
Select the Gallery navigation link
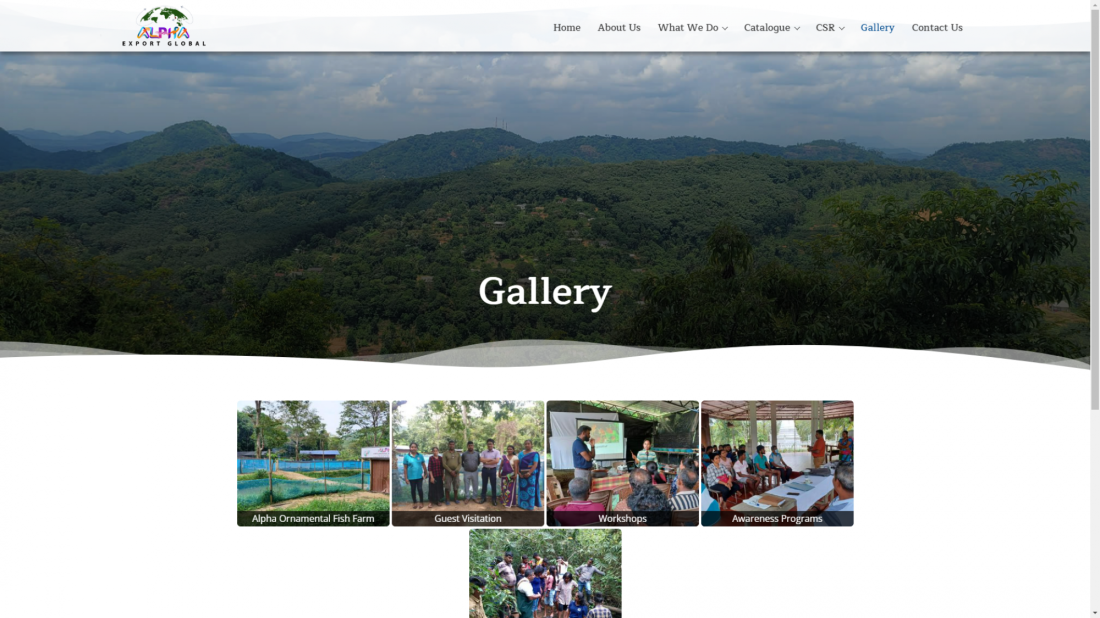click(x=877, y=28)
